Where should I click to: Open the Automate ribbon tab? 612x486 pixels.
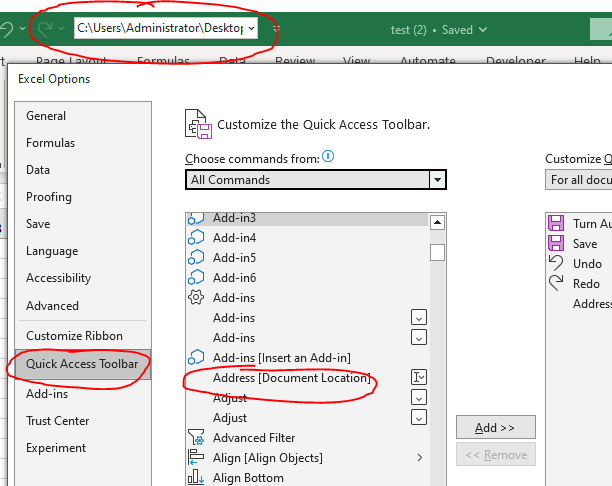[x=428, y=61]
